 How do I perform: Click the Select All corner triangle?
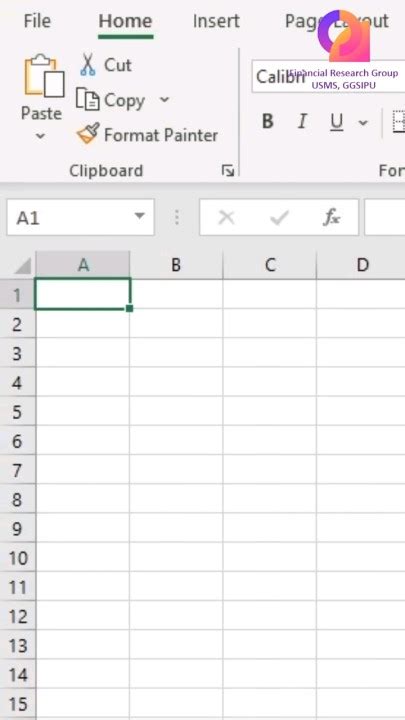coord(22,265)
